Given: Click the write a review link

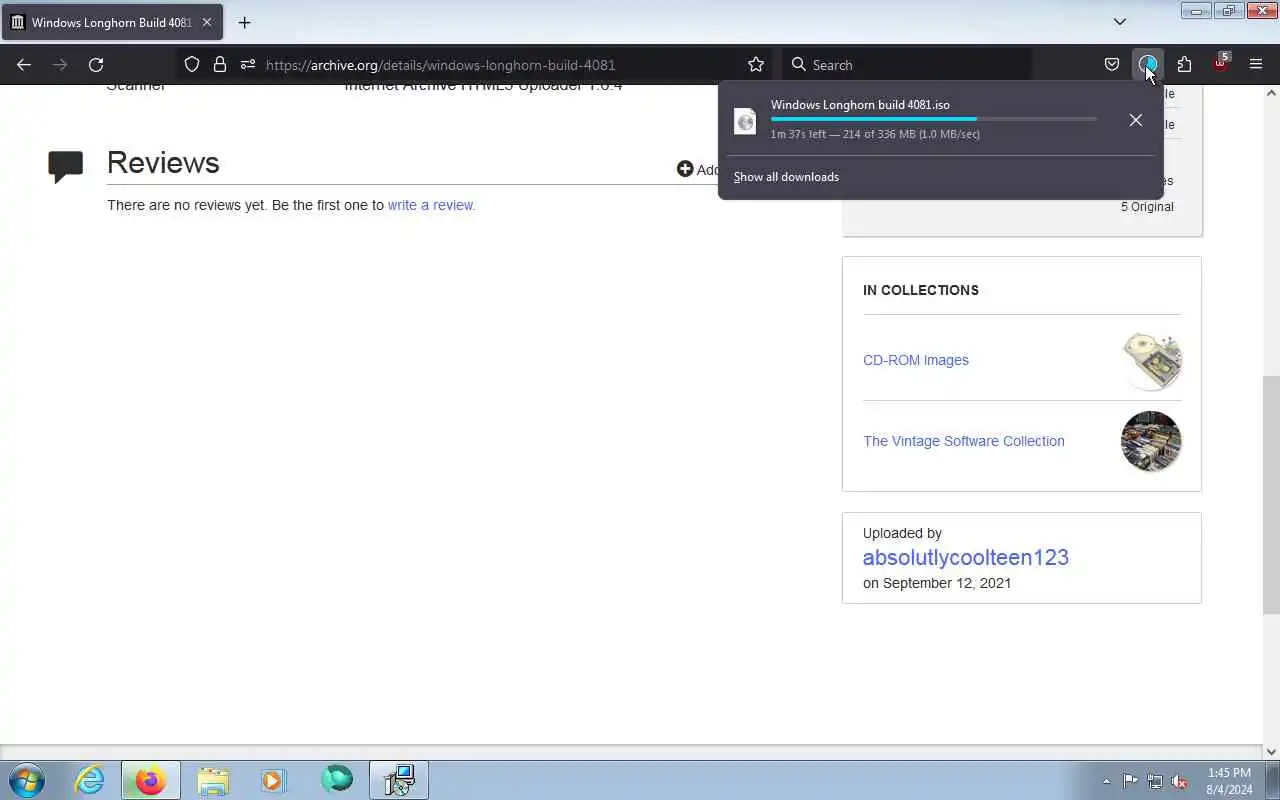Looking at the screenshot, I should tap(431, 205).
